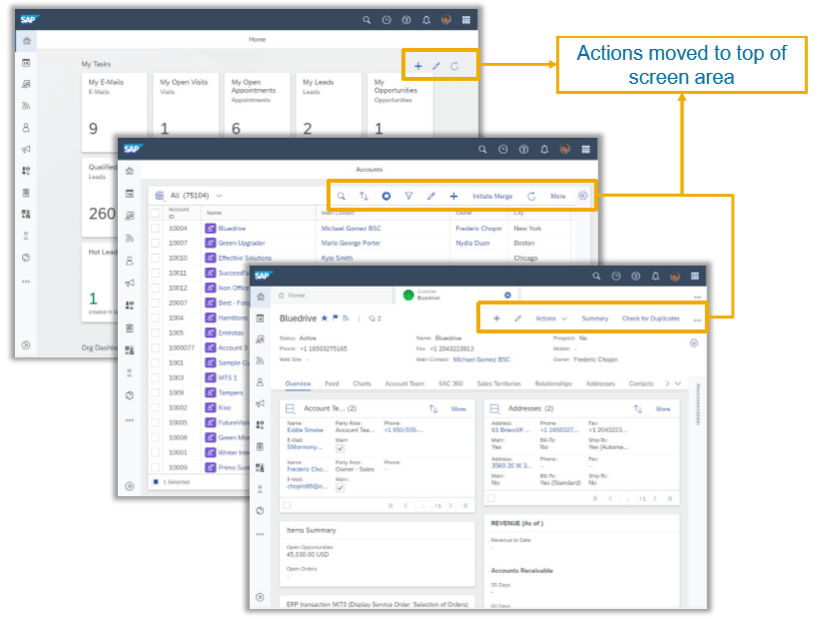820x619 pixels.
Task: Click favorite star next to Bluedrive title
Action: point(324,318)
